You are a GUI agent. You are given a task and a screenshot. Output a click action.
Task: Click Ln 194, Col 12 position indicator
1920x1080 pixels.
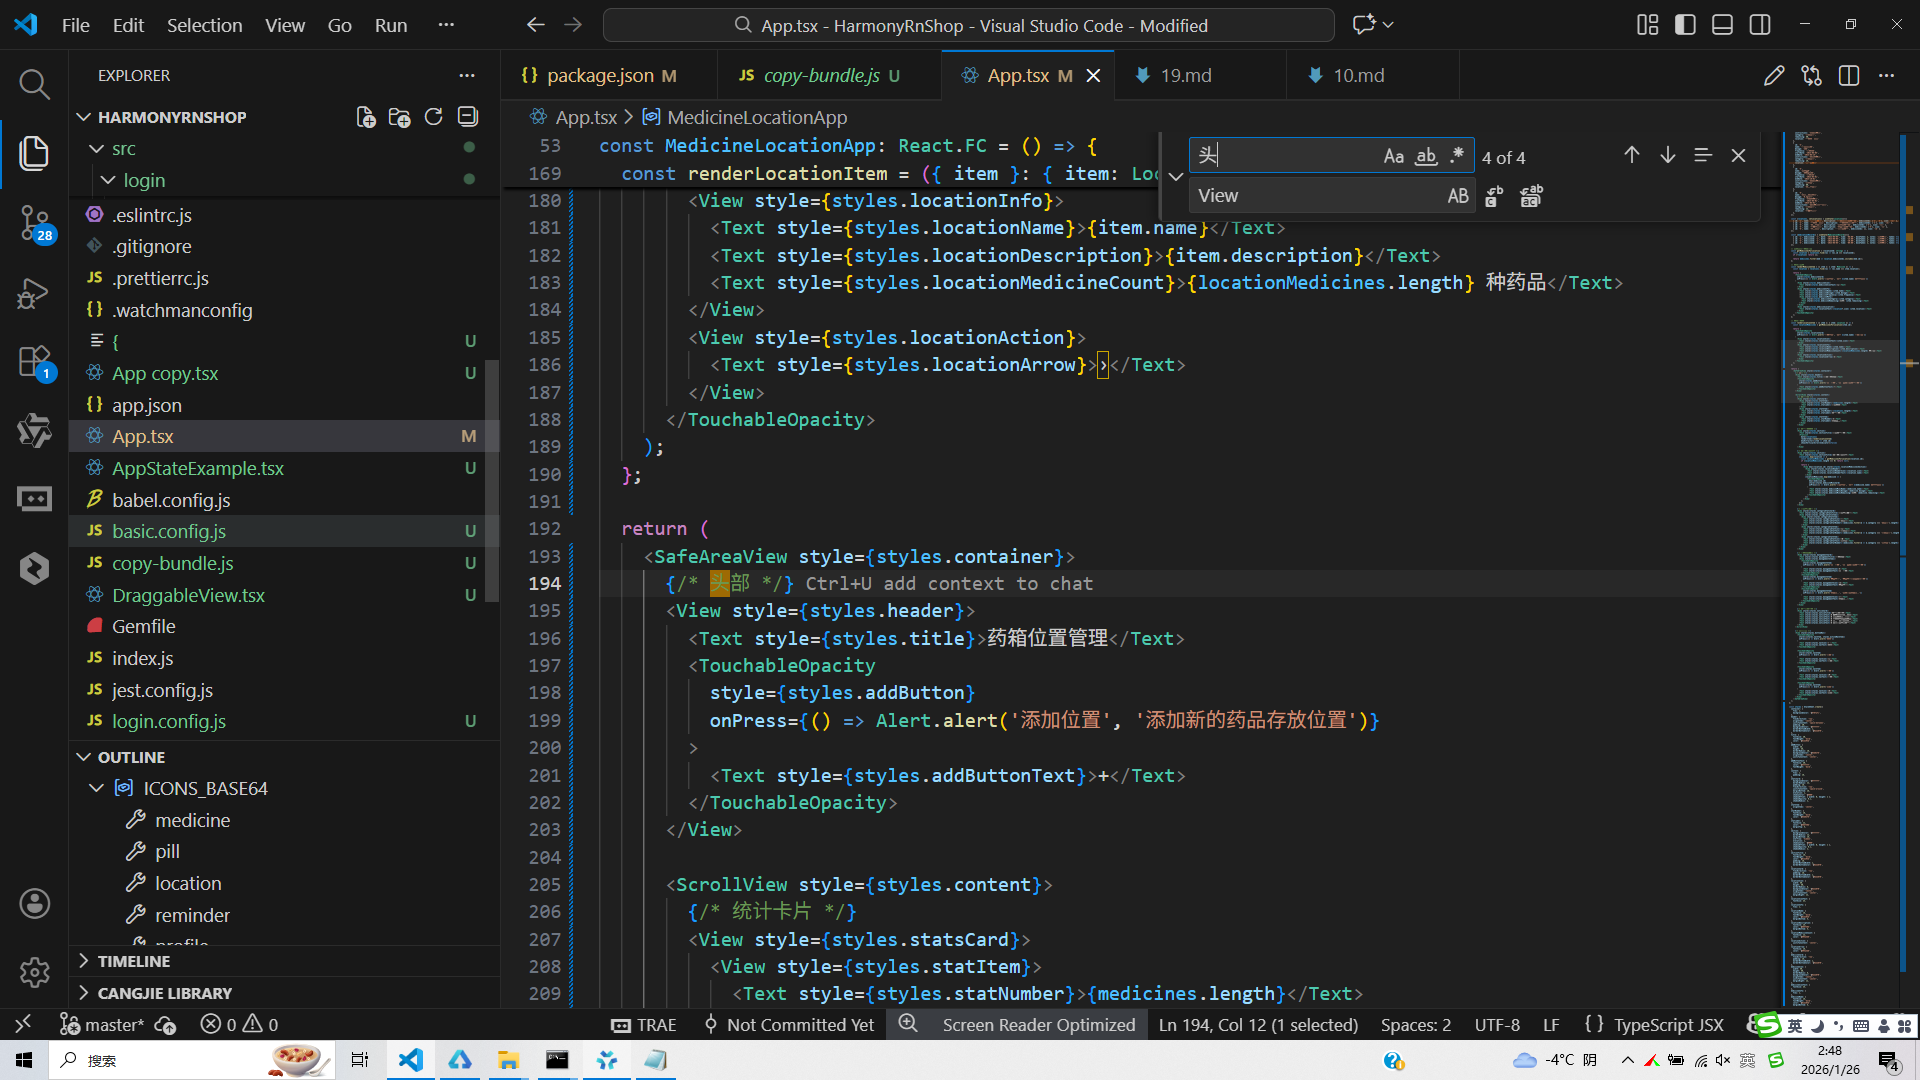tap(1258, 1024)
